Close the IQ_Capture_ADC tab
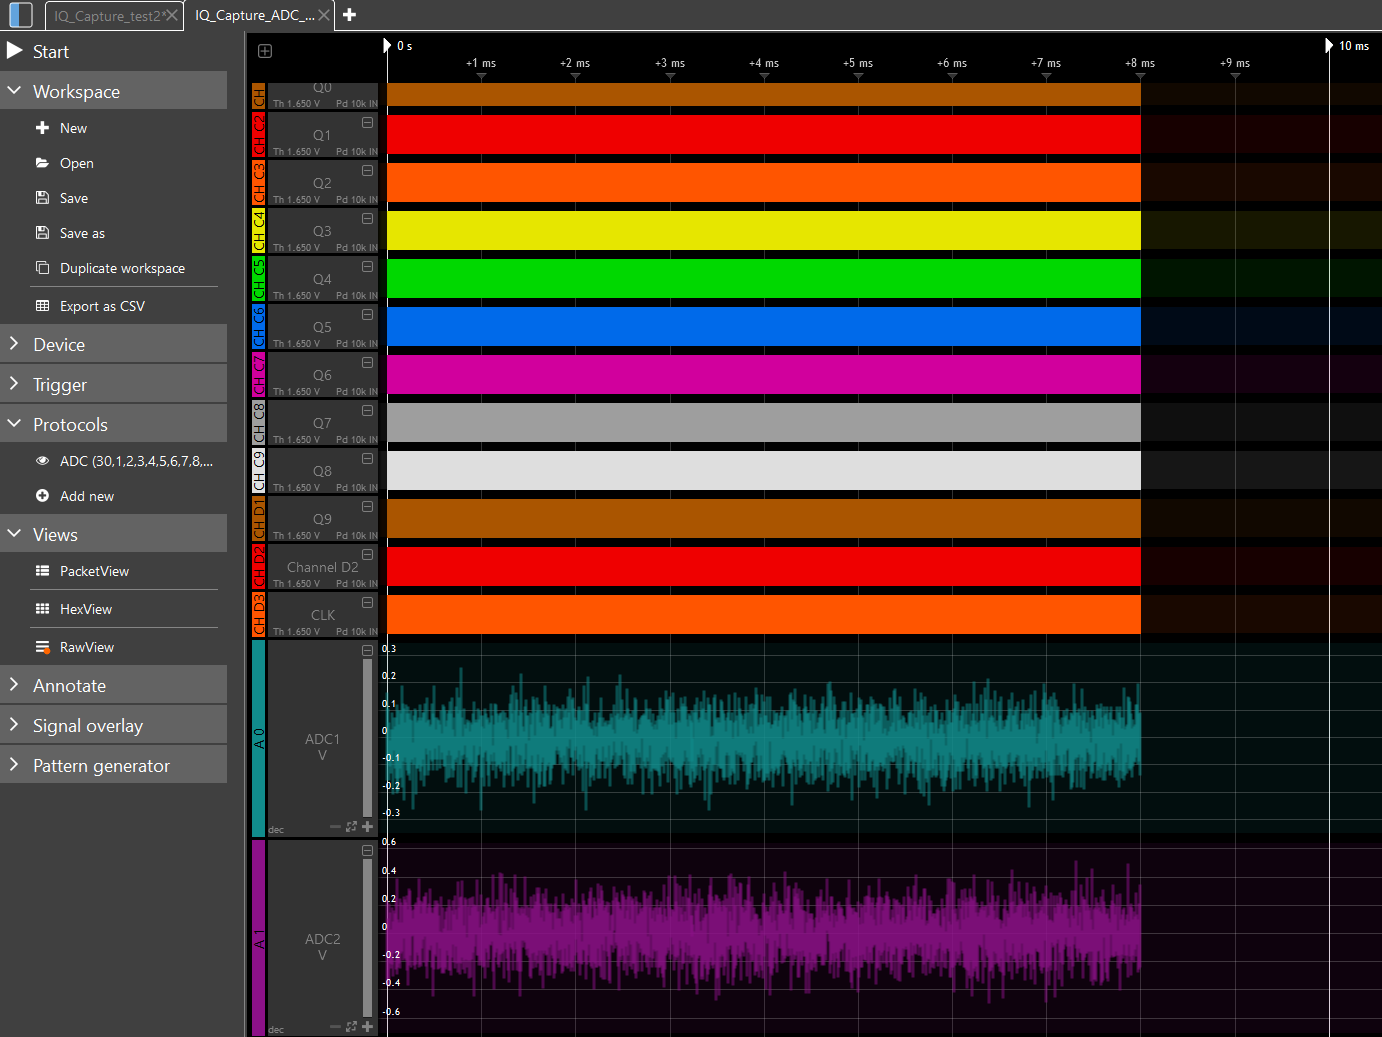This screenshot has width=1382, height=1037. click(324, 15)
